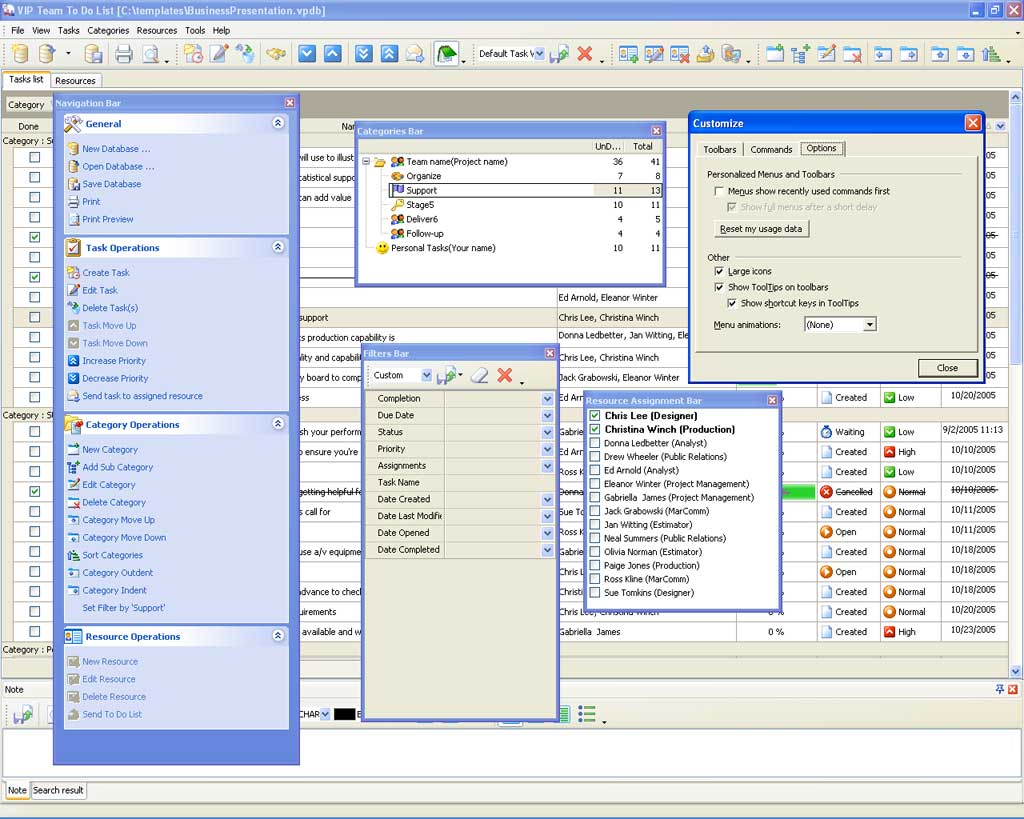Click the Sort Categories icon
Screen dimensions: 1024x819
click(73, 555)
